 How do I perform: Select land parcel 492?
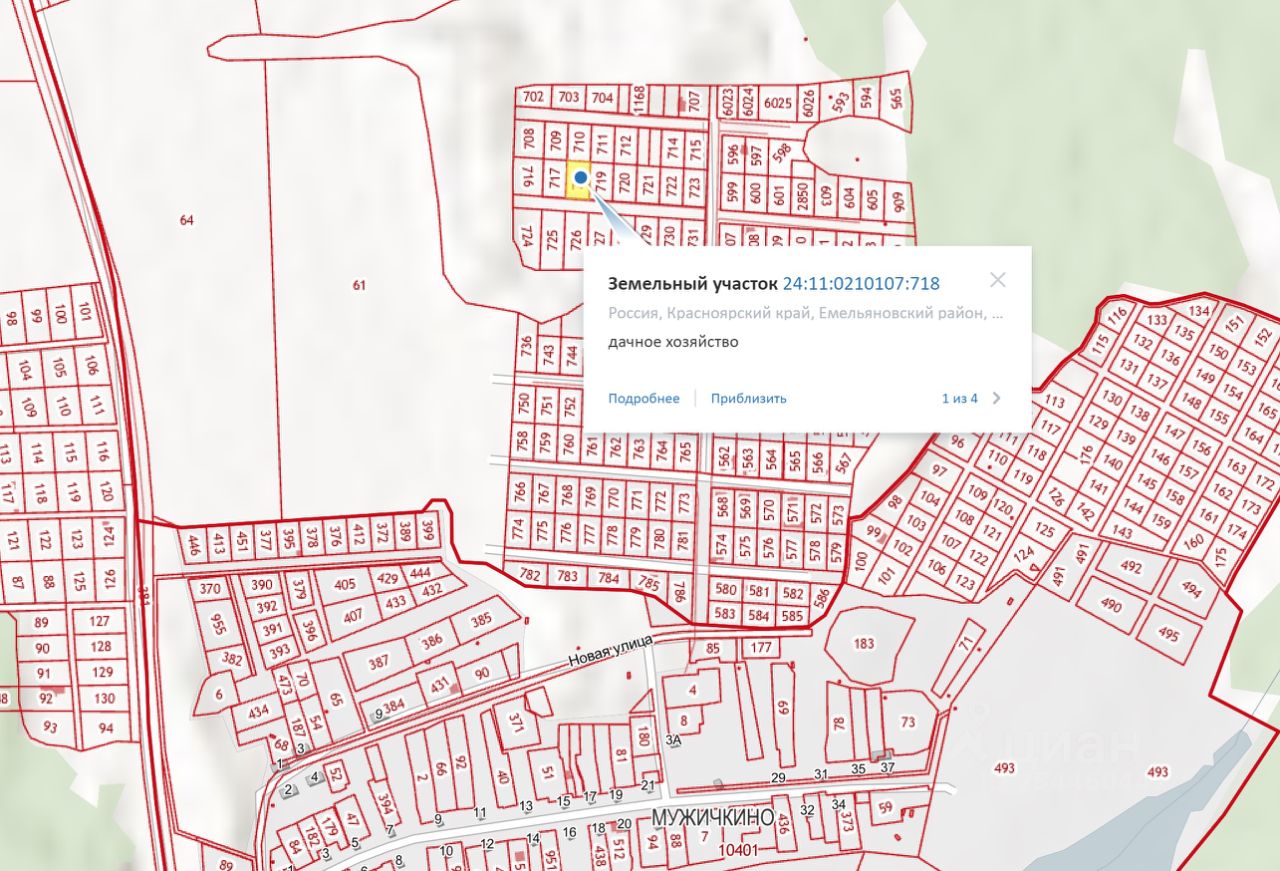click(1131, 566)
